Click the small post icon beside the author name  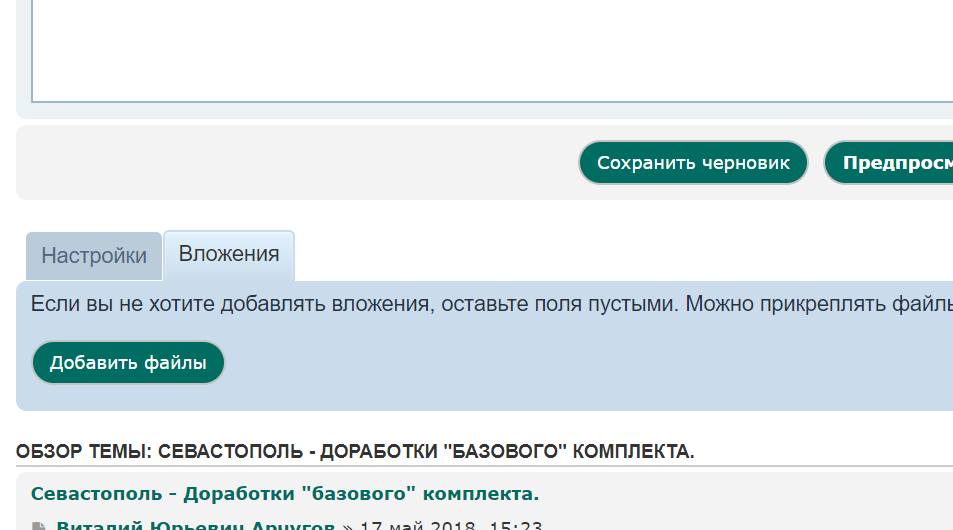(x=39, y=525)
